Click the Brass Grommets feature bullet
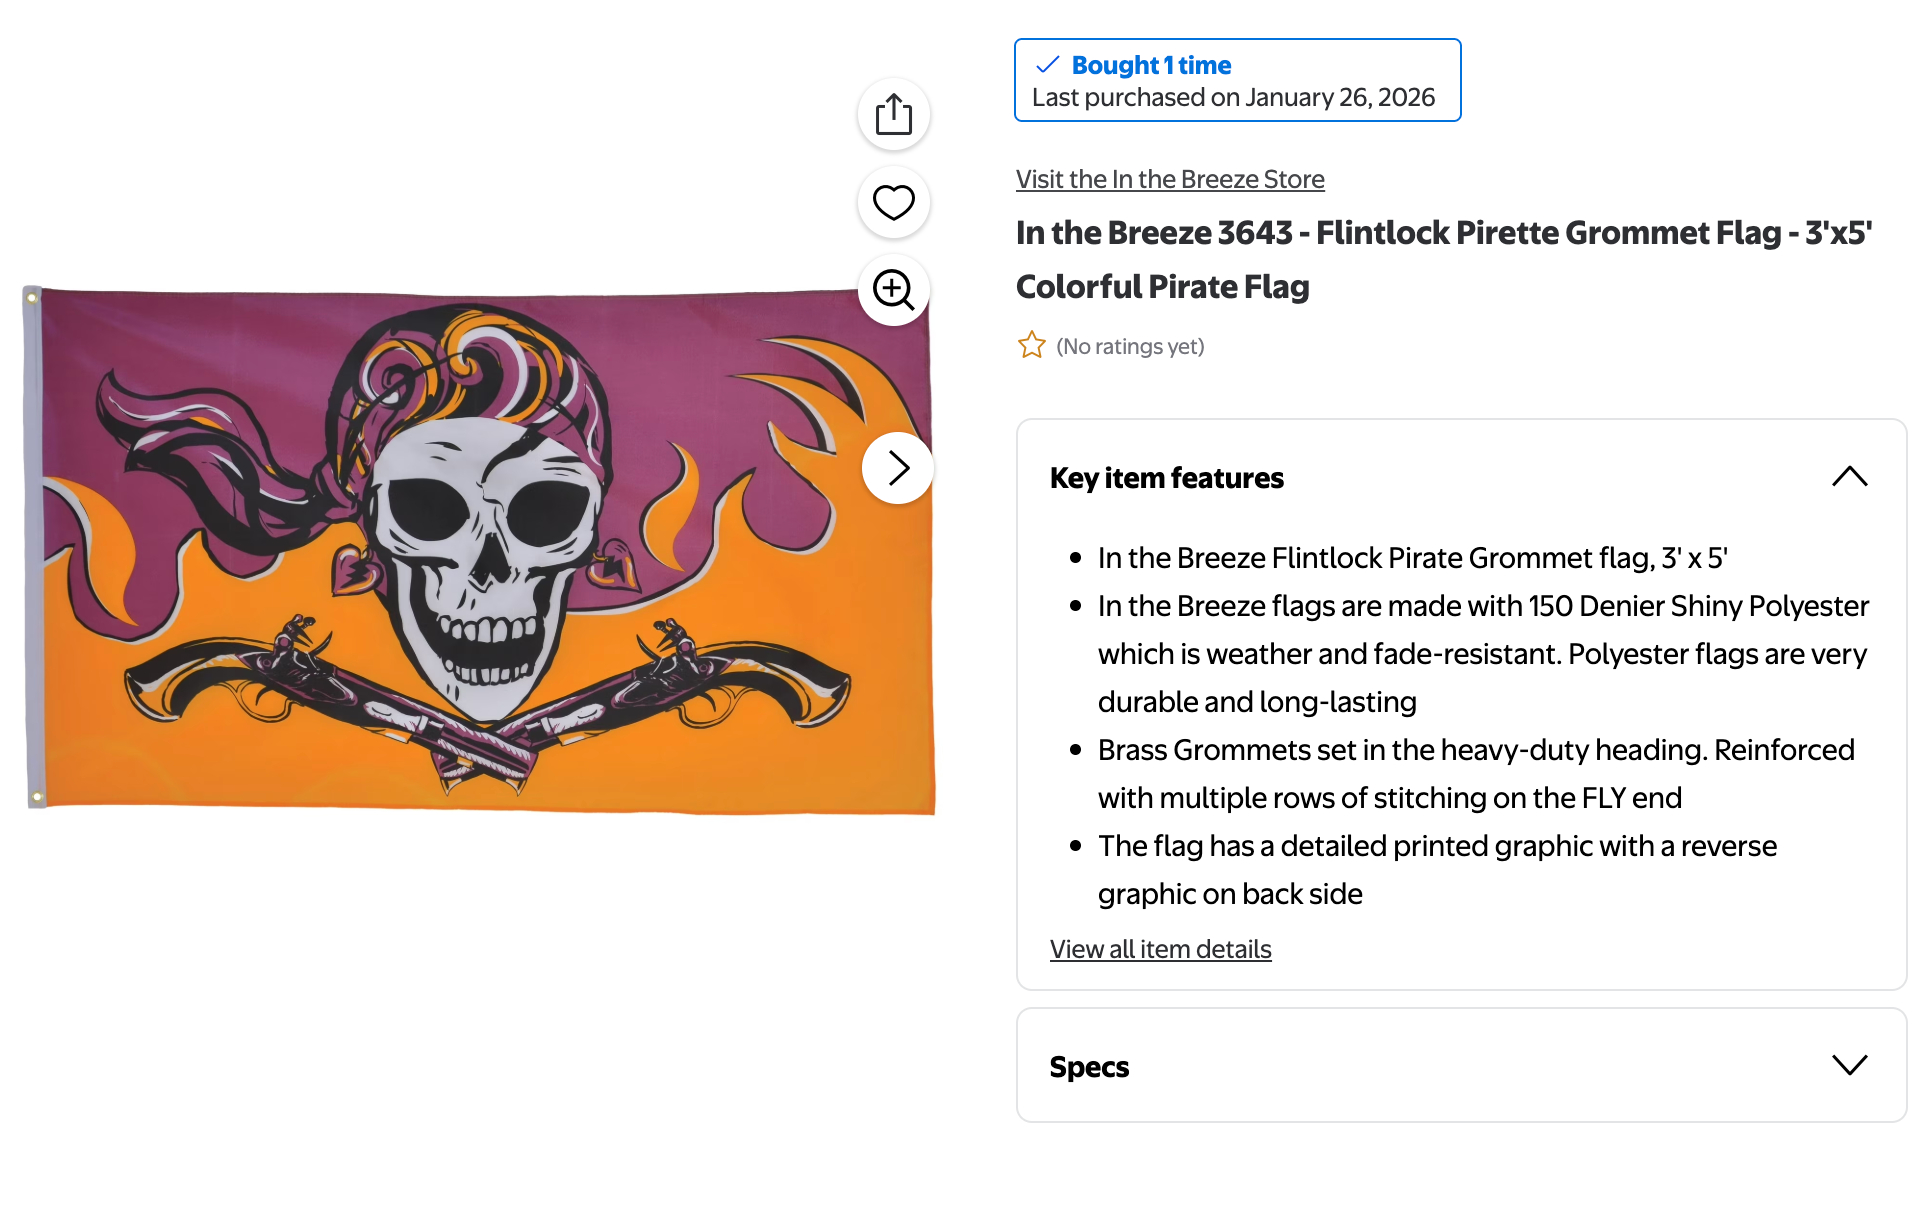 1476,774
